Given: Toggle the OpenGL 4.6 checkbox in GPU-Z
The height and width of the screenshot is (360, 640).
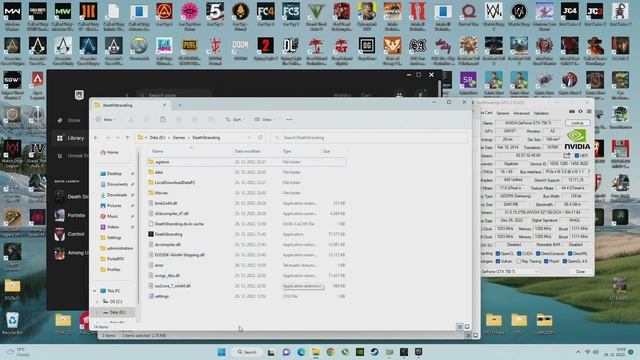Looking at the screenshot, I should coord(565,261).
